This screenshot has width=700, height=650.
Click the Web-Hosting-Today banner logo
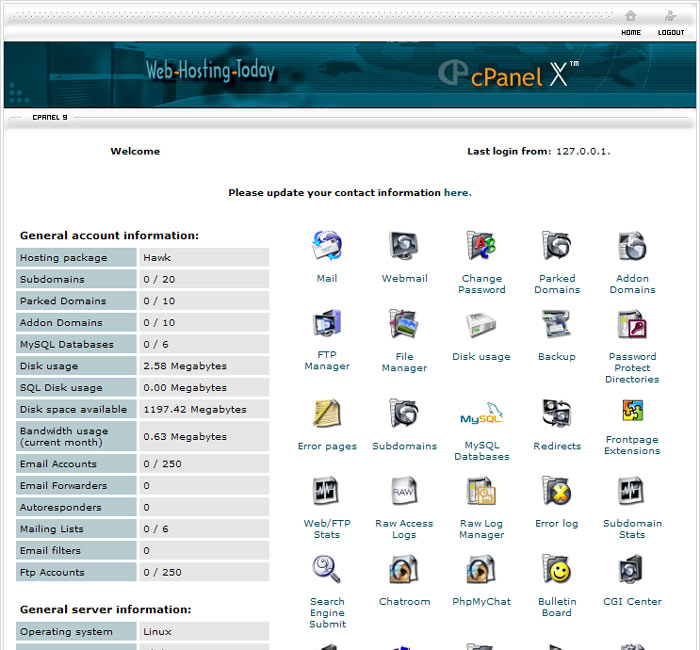pos(210,71)
